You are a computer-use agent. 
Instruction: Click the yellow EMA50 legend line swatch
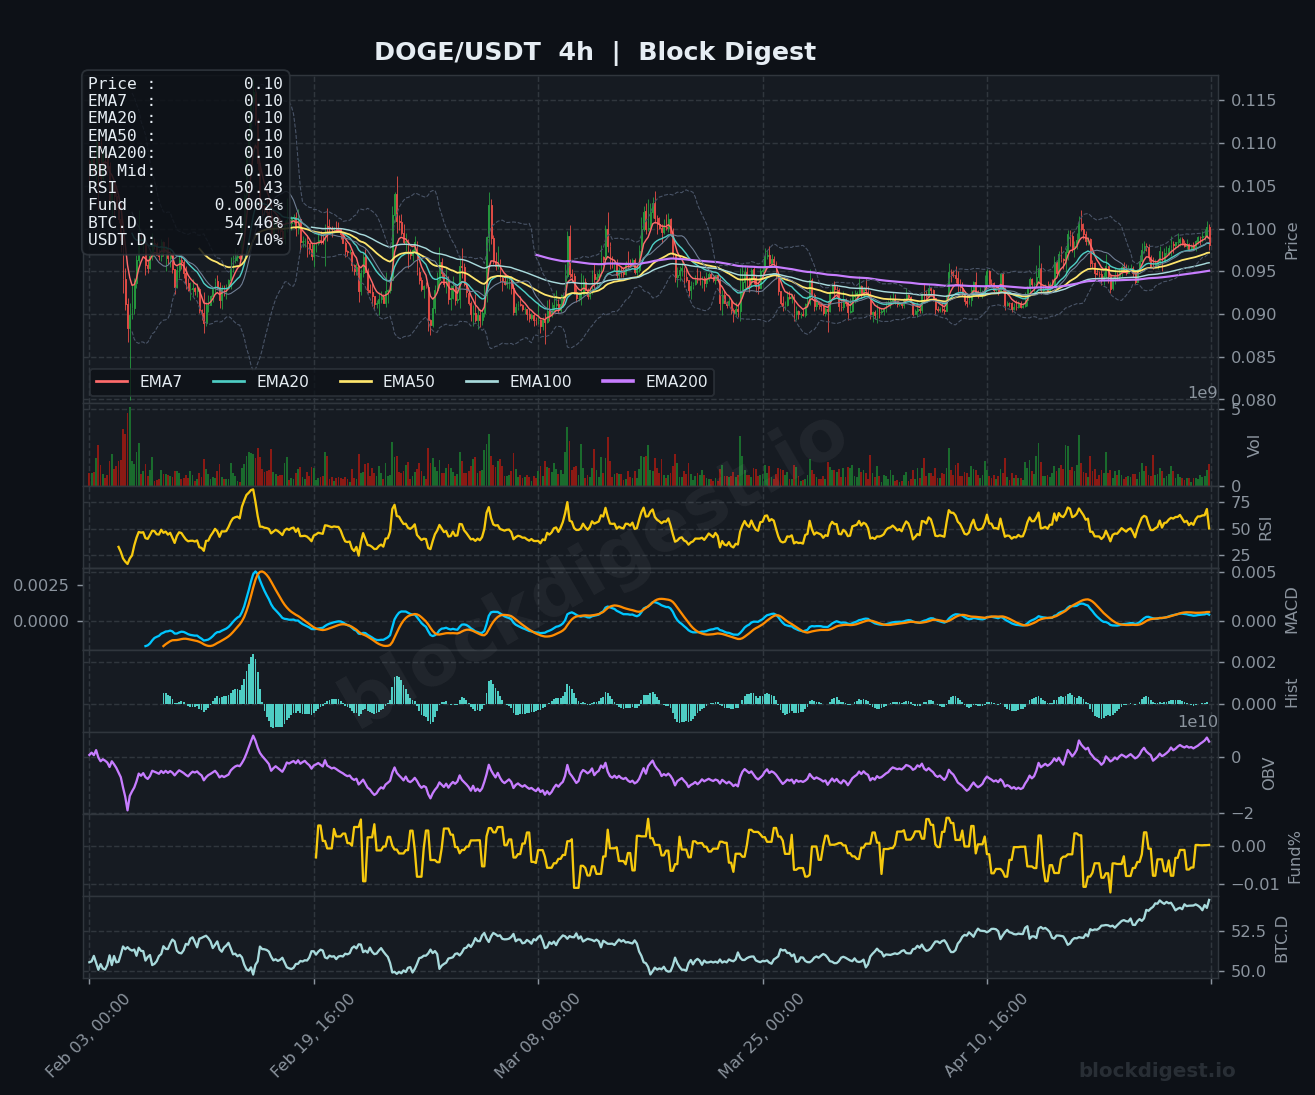pos(356,382)
